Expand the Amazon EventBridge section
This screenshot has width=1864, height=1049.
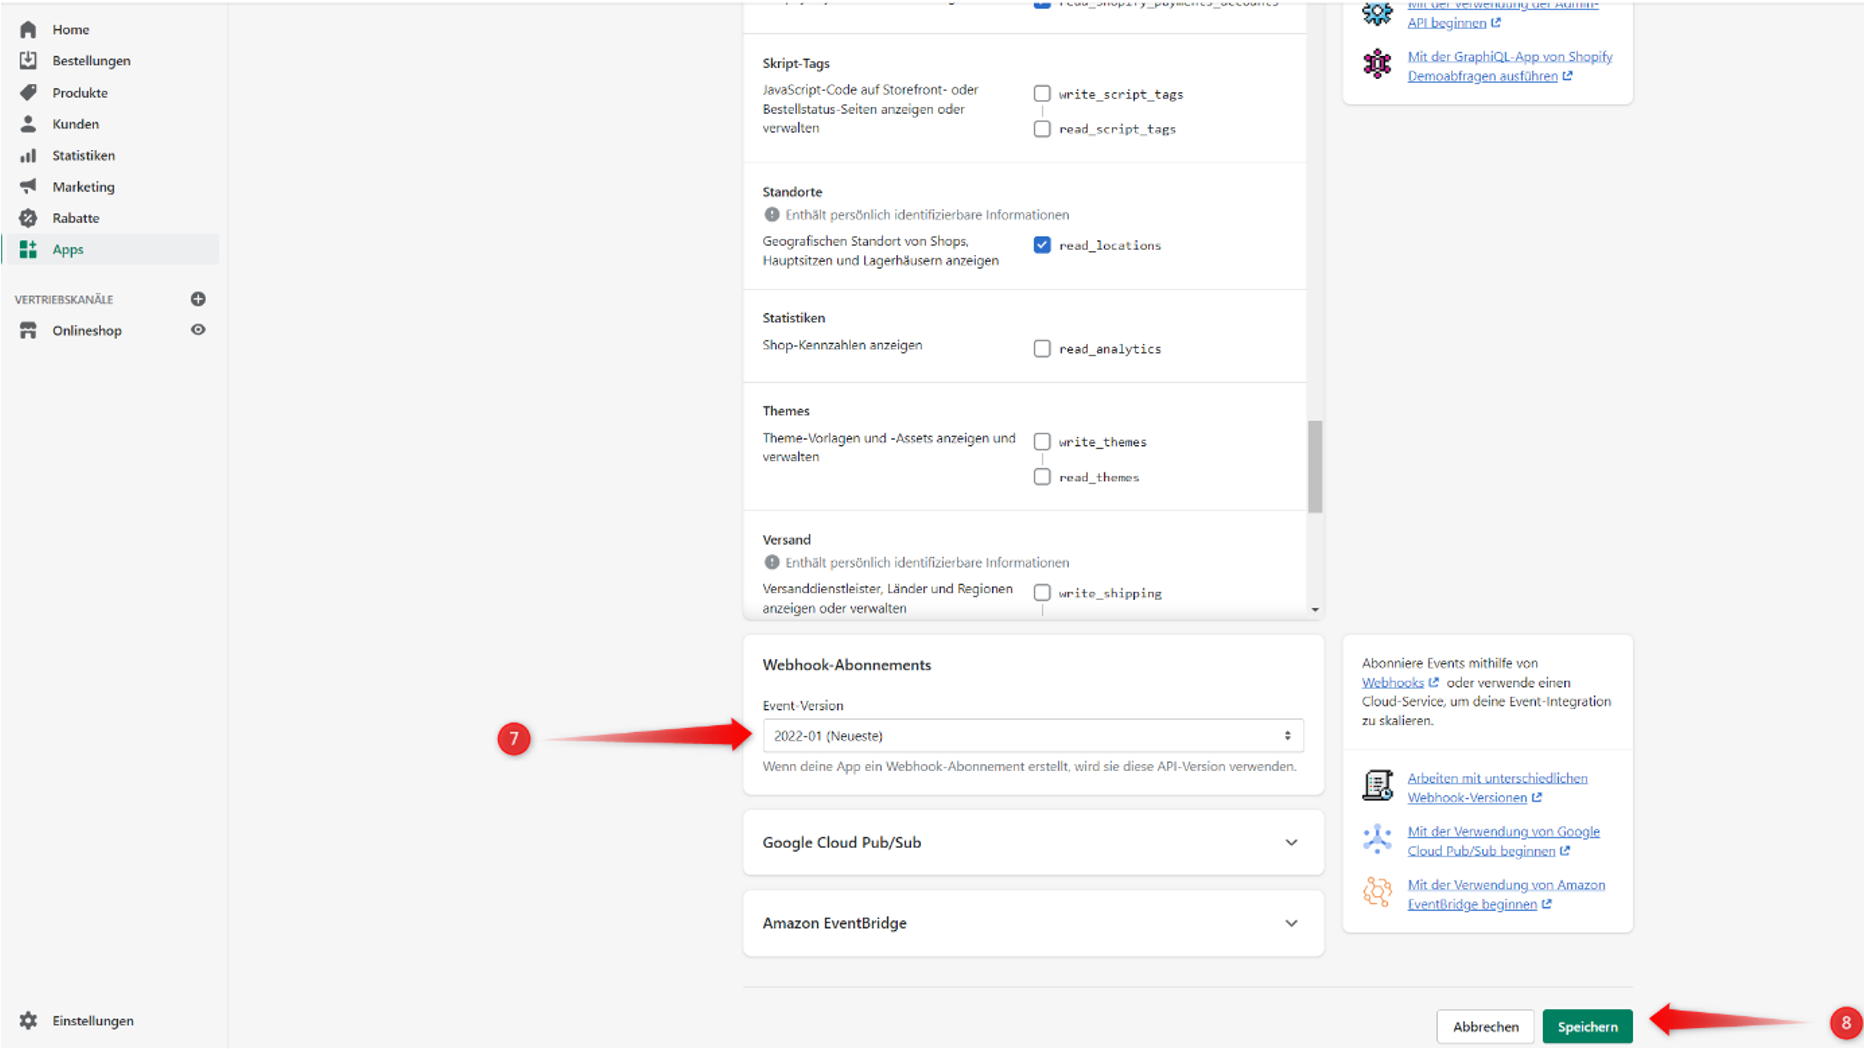1291,923
